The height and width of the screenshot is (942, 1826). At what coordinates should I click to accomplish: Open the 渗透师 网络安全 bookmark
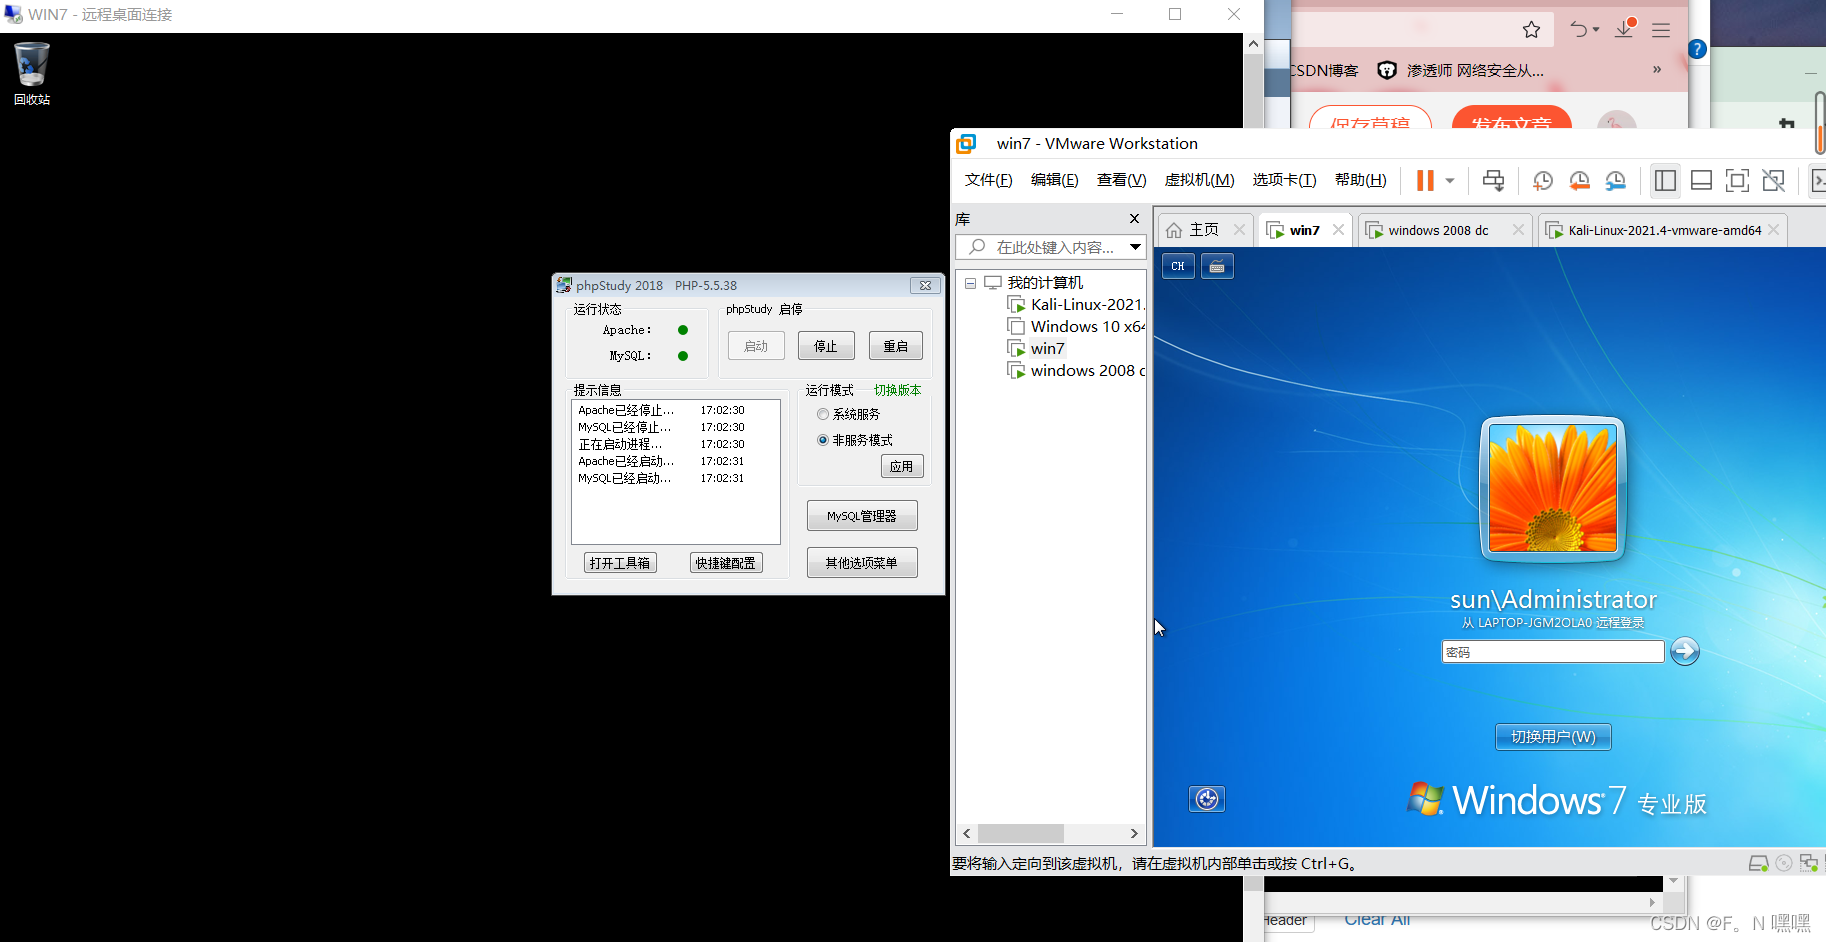click(x=1461, y=70)
